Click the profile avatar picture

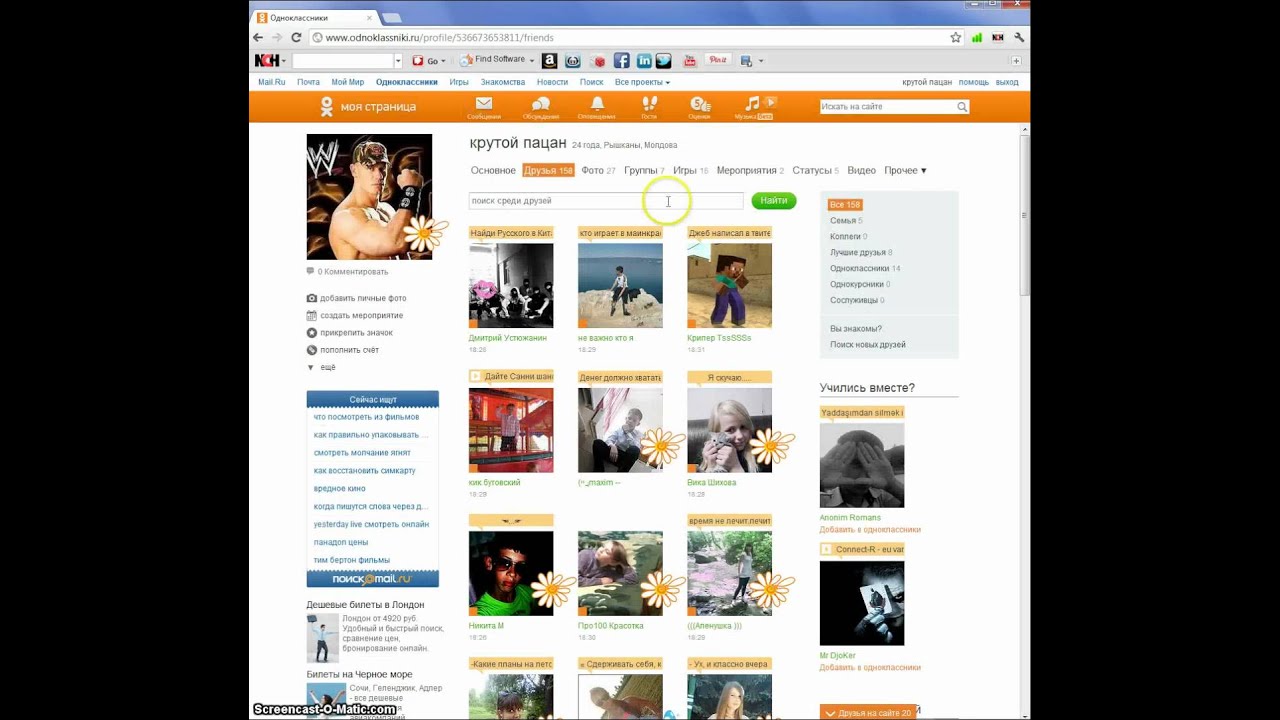tap(369, 197)
